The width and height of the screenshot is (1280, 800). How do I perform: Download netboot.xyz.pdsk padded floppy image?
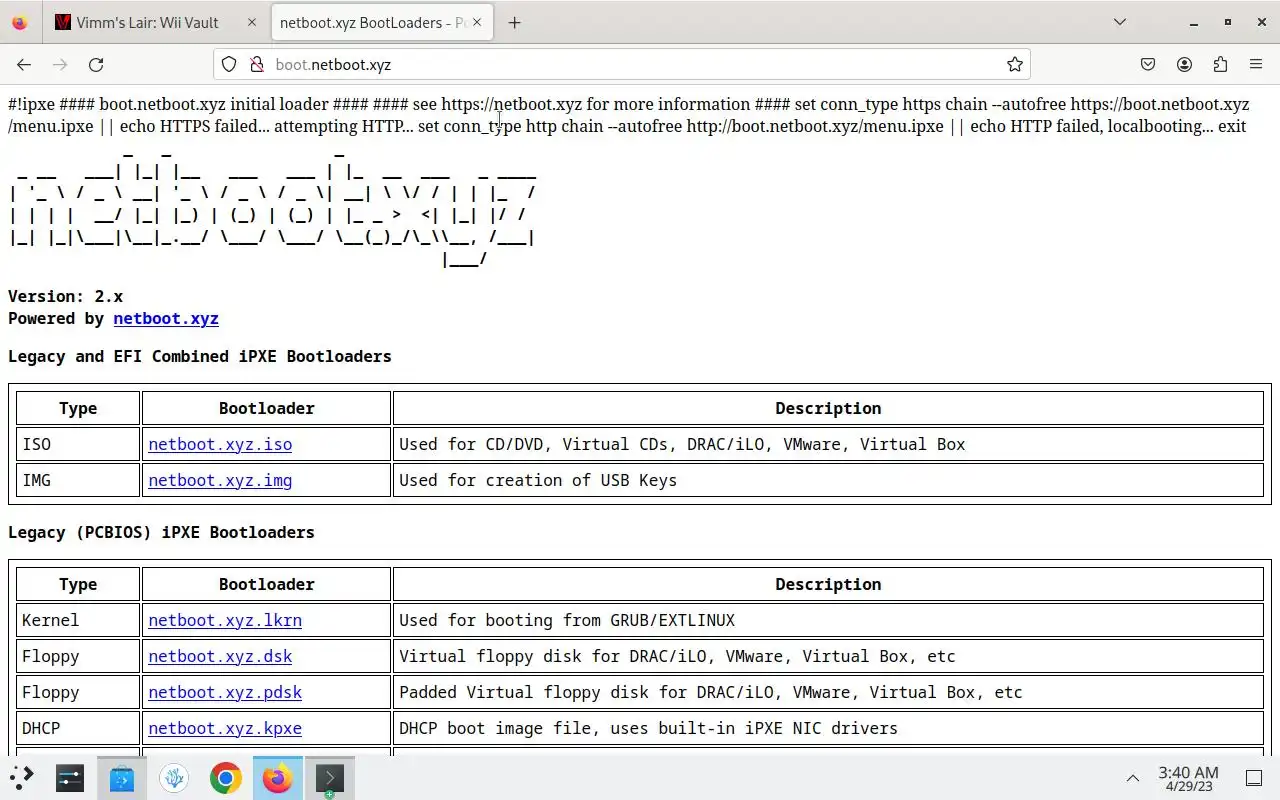pos(225,692)
